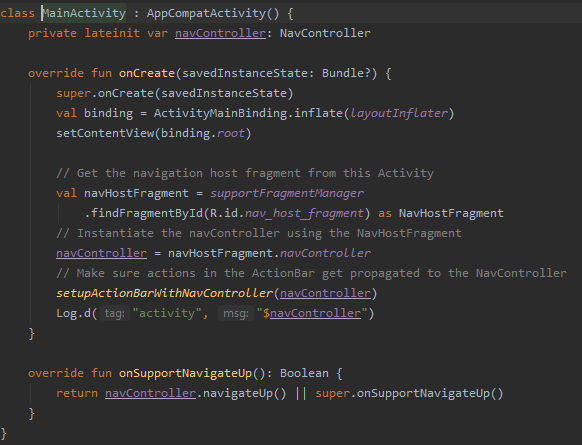
Task: Click the 'tag:' parameter hint
Action: pos(115,314)
